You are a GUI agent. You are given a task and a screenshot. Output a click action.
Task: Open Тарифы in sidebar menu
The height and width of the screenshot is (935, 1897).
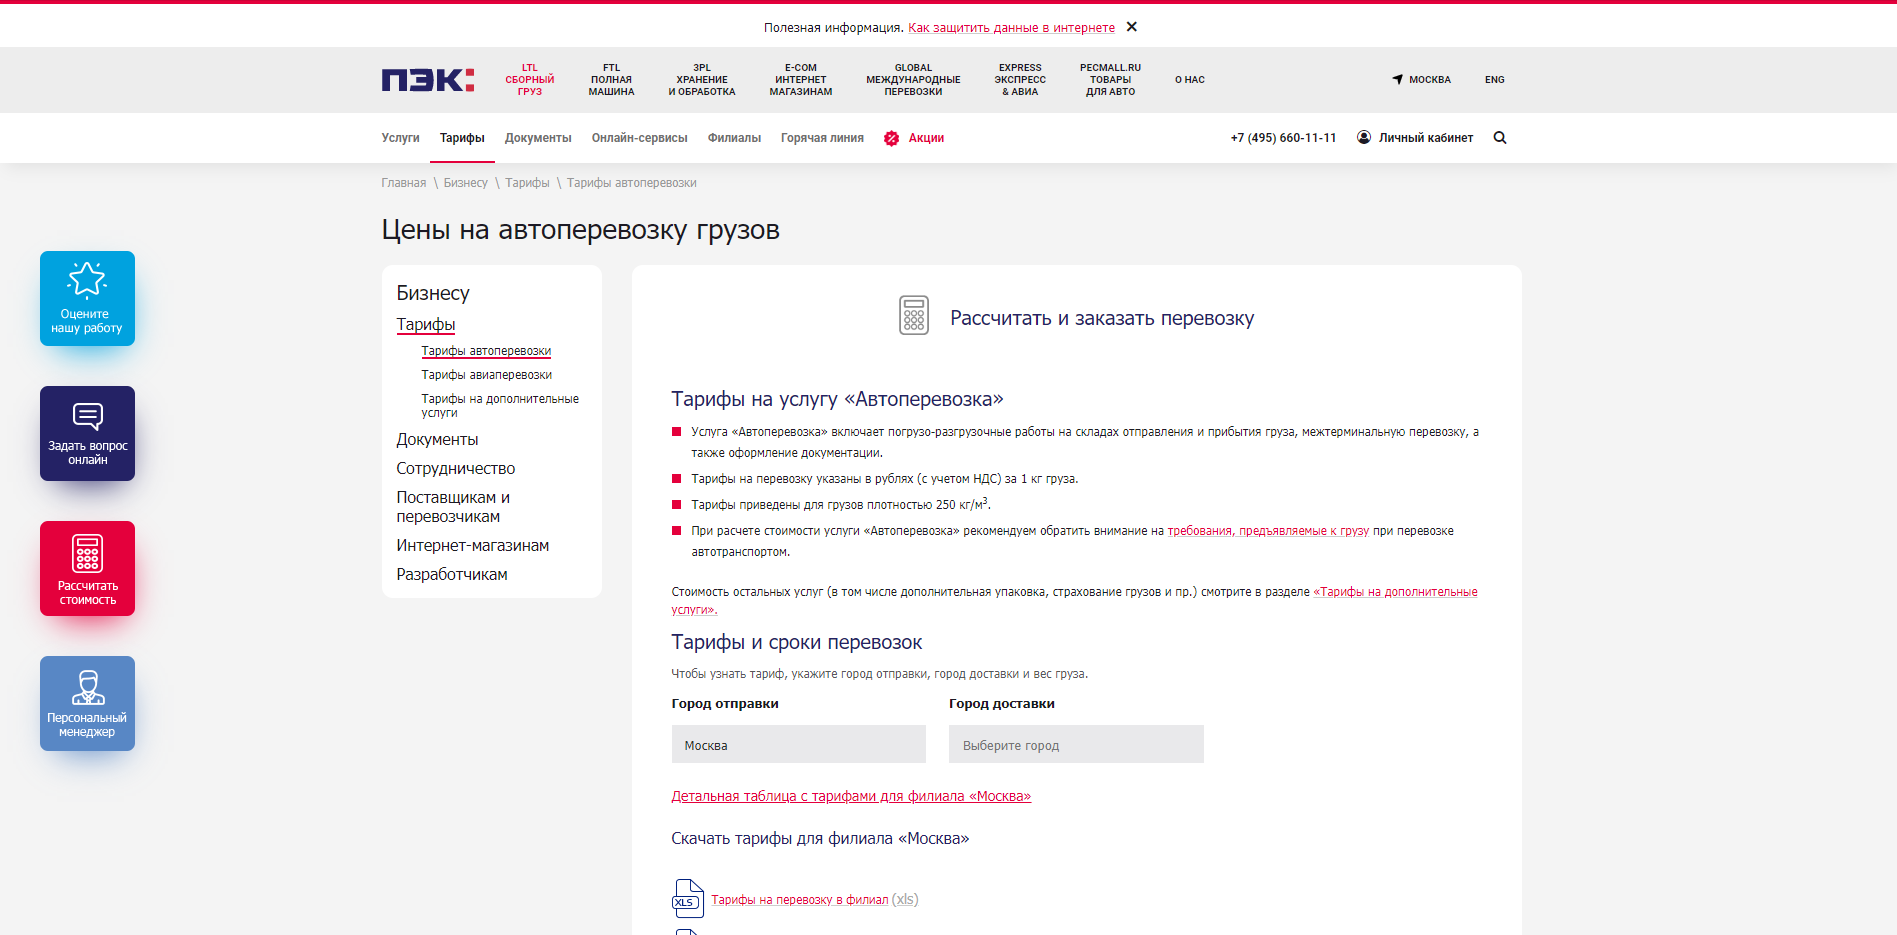point(425,325)
